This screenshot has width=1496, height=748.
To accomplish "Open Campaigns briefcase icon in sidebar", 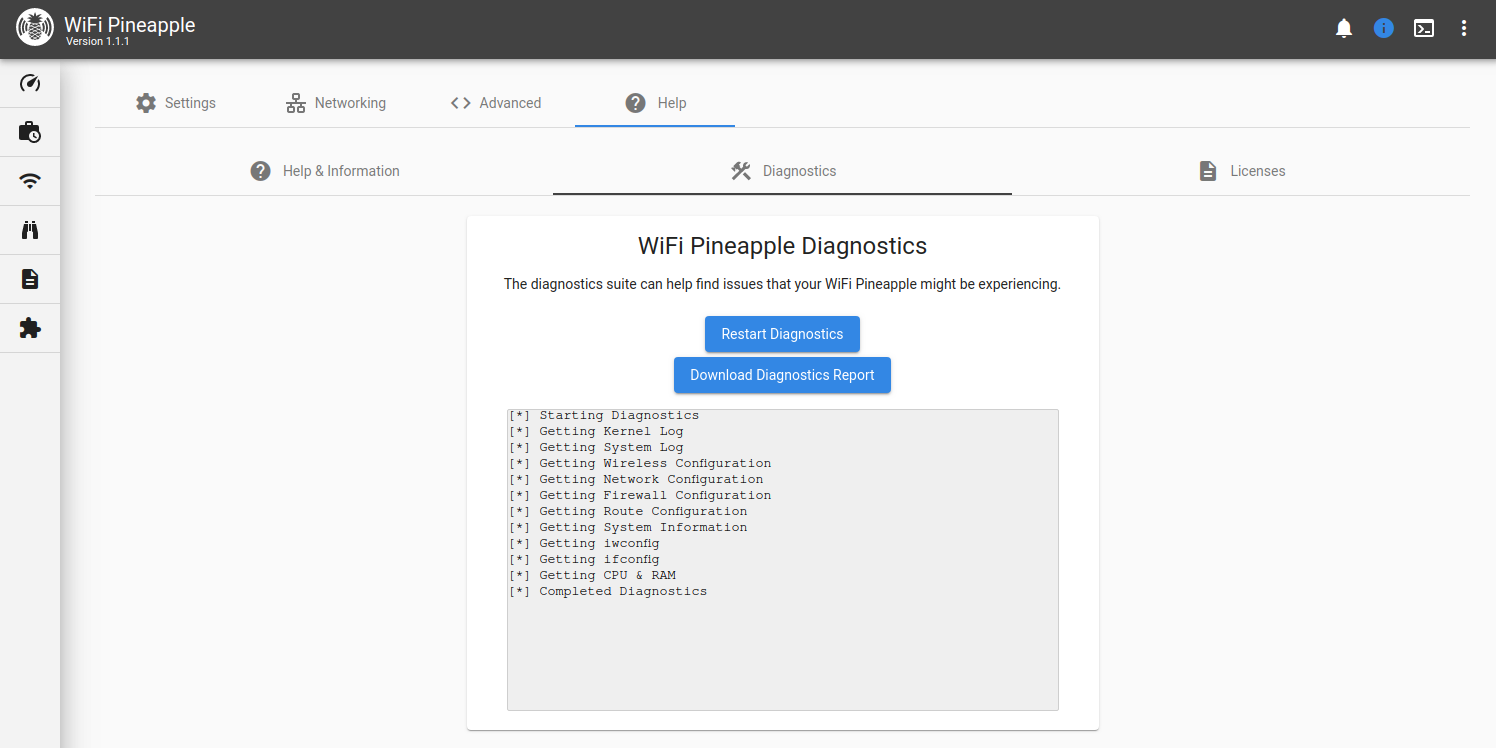I will pos(30,132).
